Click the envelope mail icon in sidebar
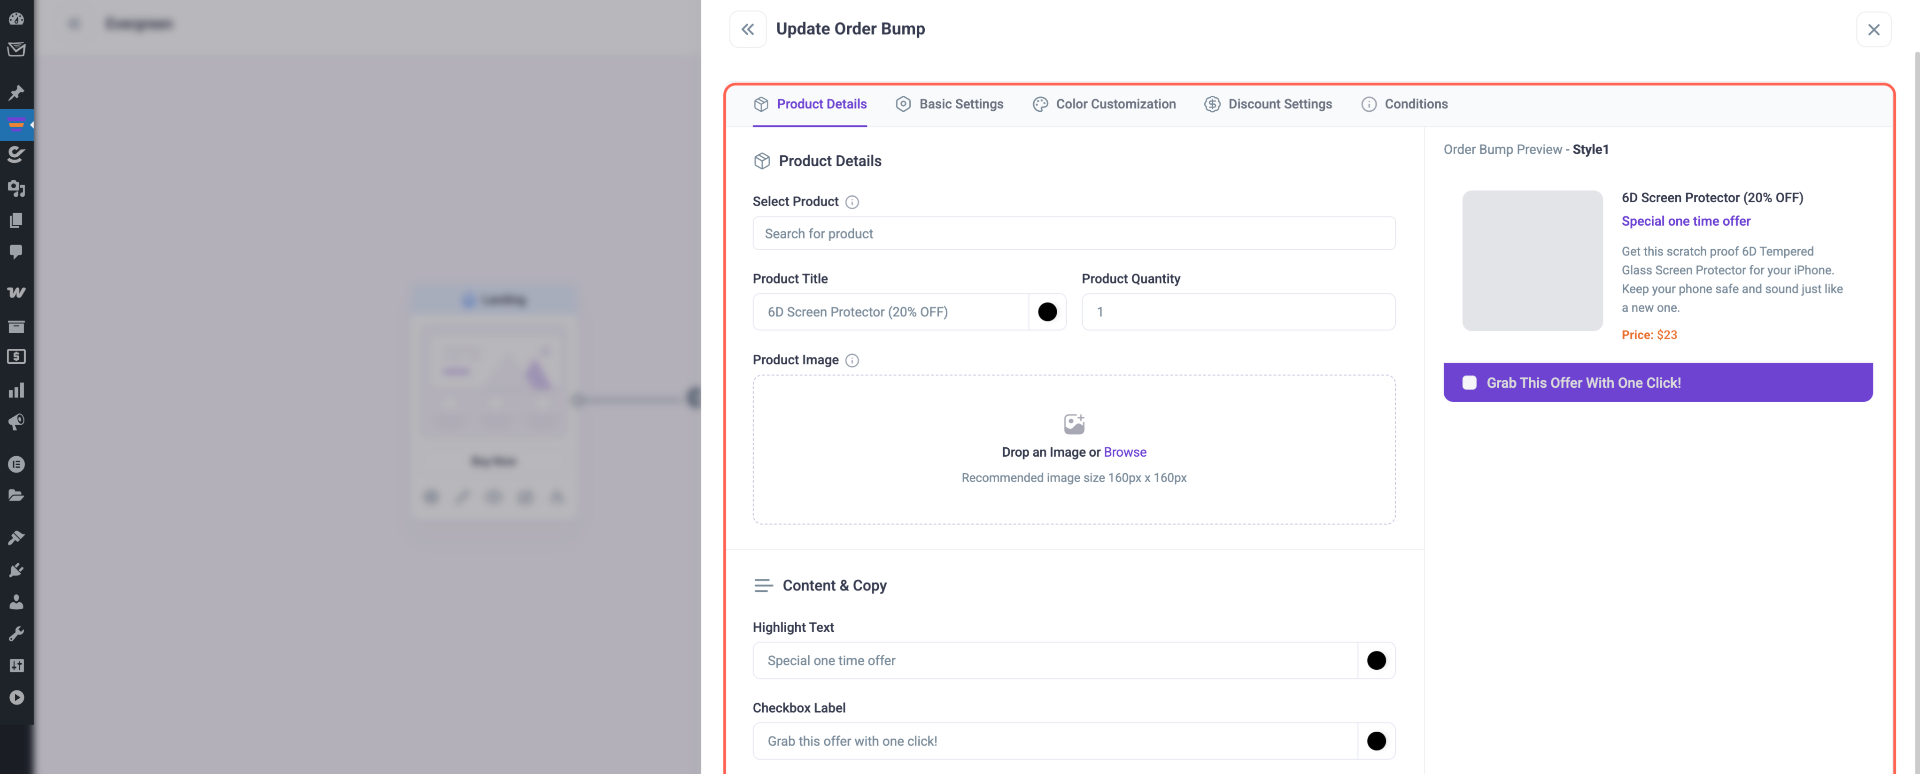The height and width of the screenshot is (774, 1920). coord(16,49)
